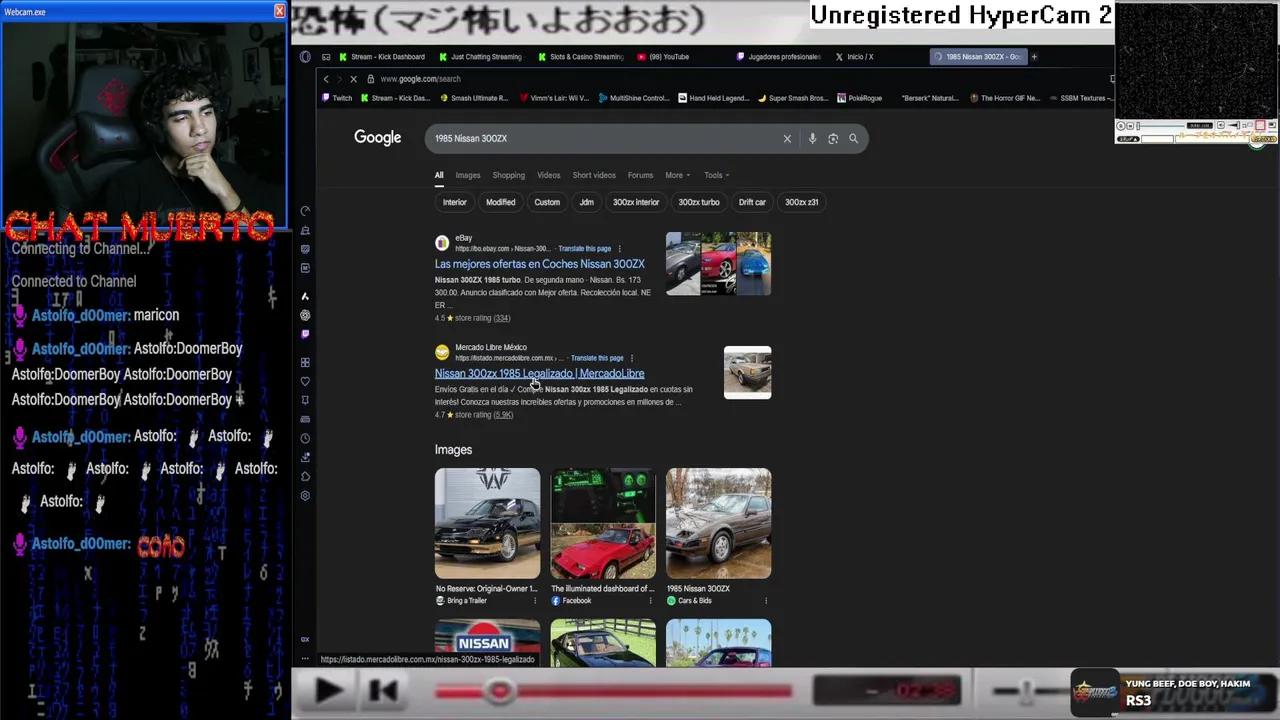Viewport: 1280px width, 720px height.
Task: Open the Twitch bookmark
Action: (337, 98)
